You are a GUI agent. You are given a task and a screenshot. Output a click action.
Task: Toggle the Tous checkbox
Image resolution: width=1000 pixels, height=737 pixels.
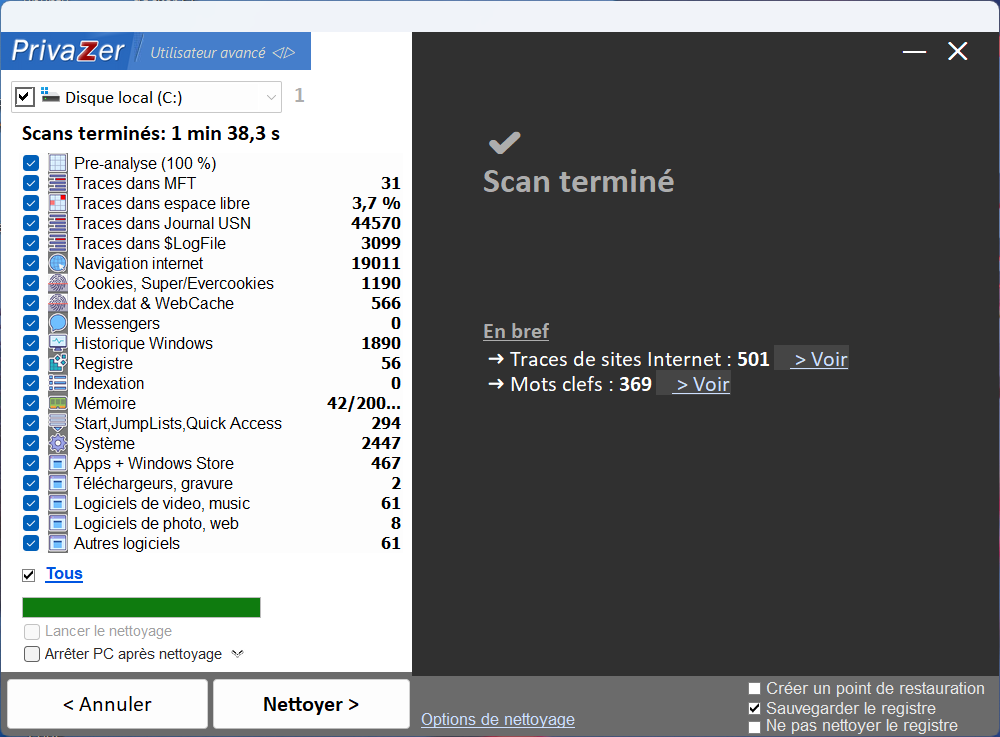click(x=28, y=575)
